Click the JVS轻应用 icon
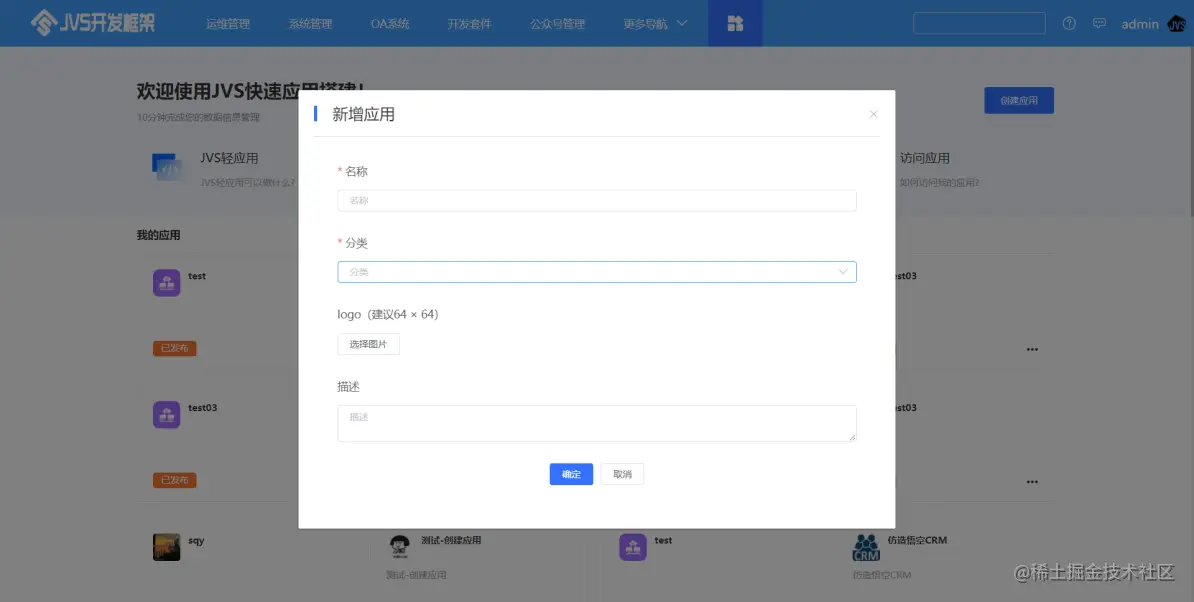Viewport: 1194px width, 602px height. click(x=167, y=167)
